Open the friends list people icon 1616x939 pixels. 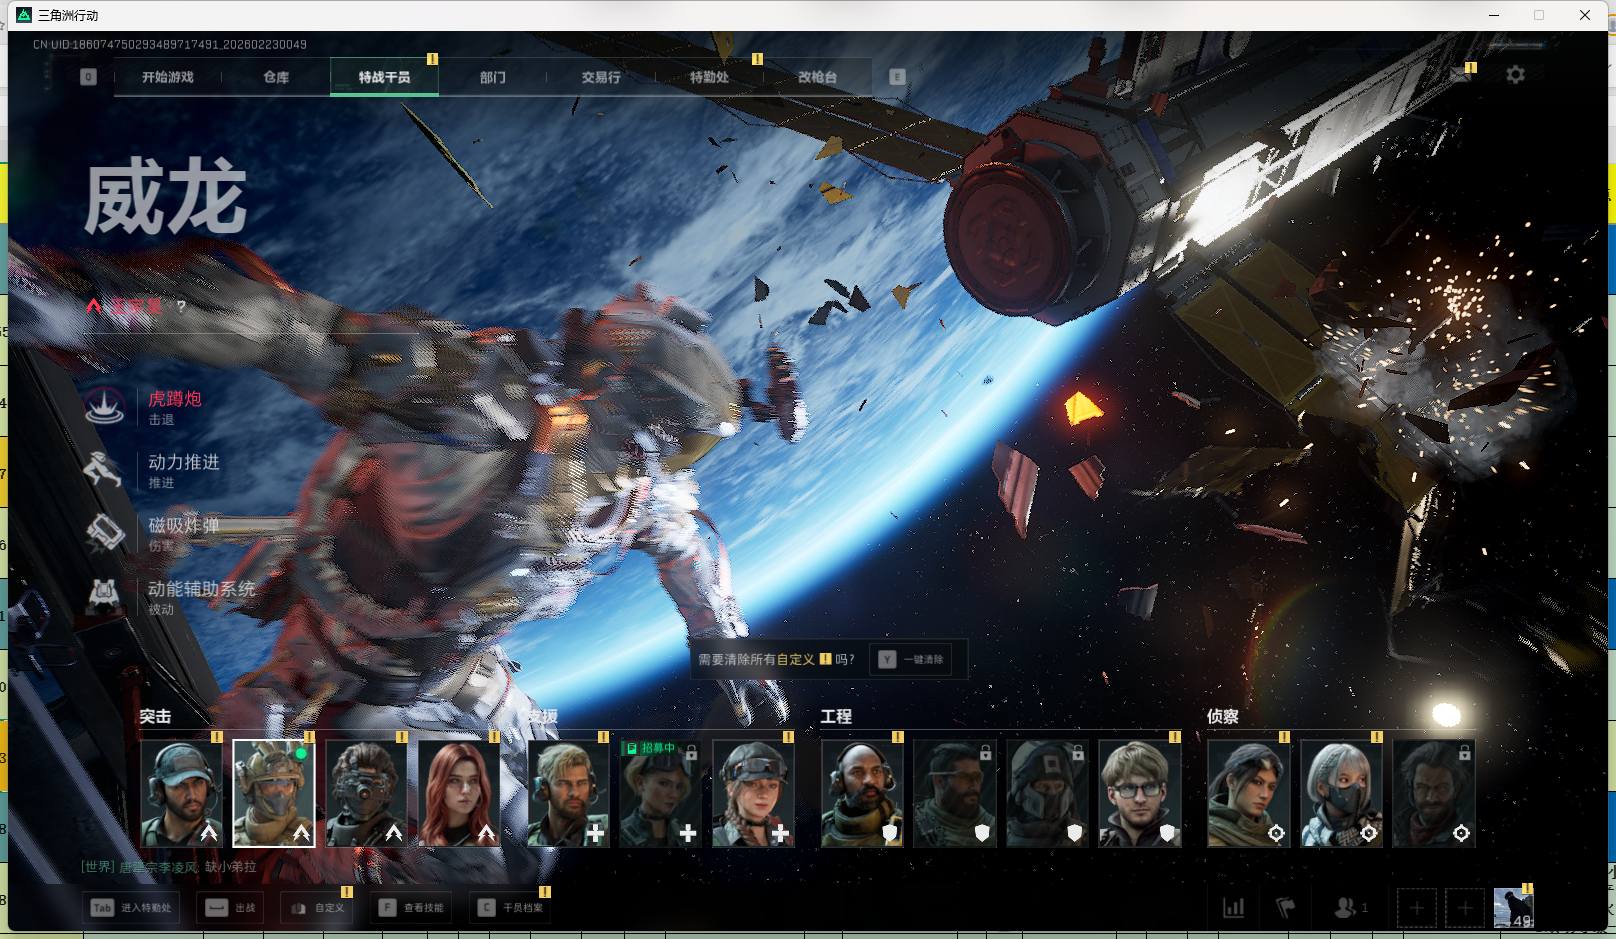click(1345, 907)
